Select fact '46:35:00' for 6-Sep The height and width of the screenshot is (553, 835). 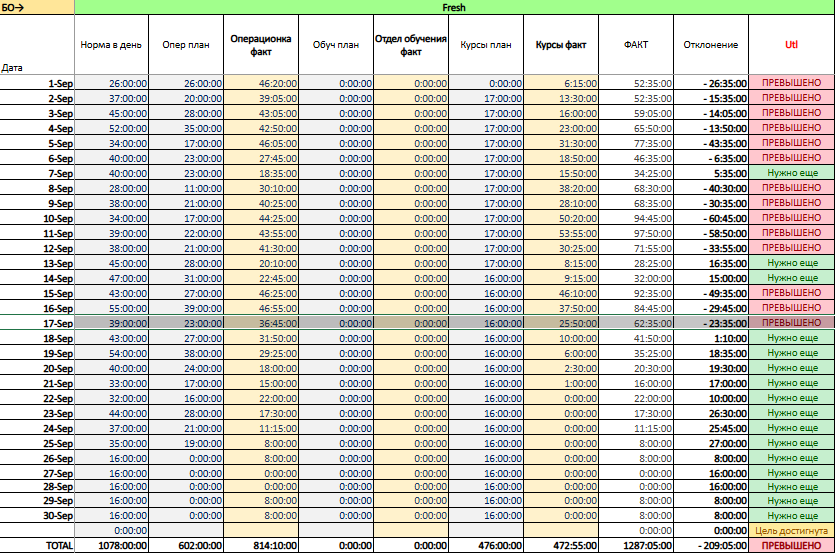click(636, 158)
